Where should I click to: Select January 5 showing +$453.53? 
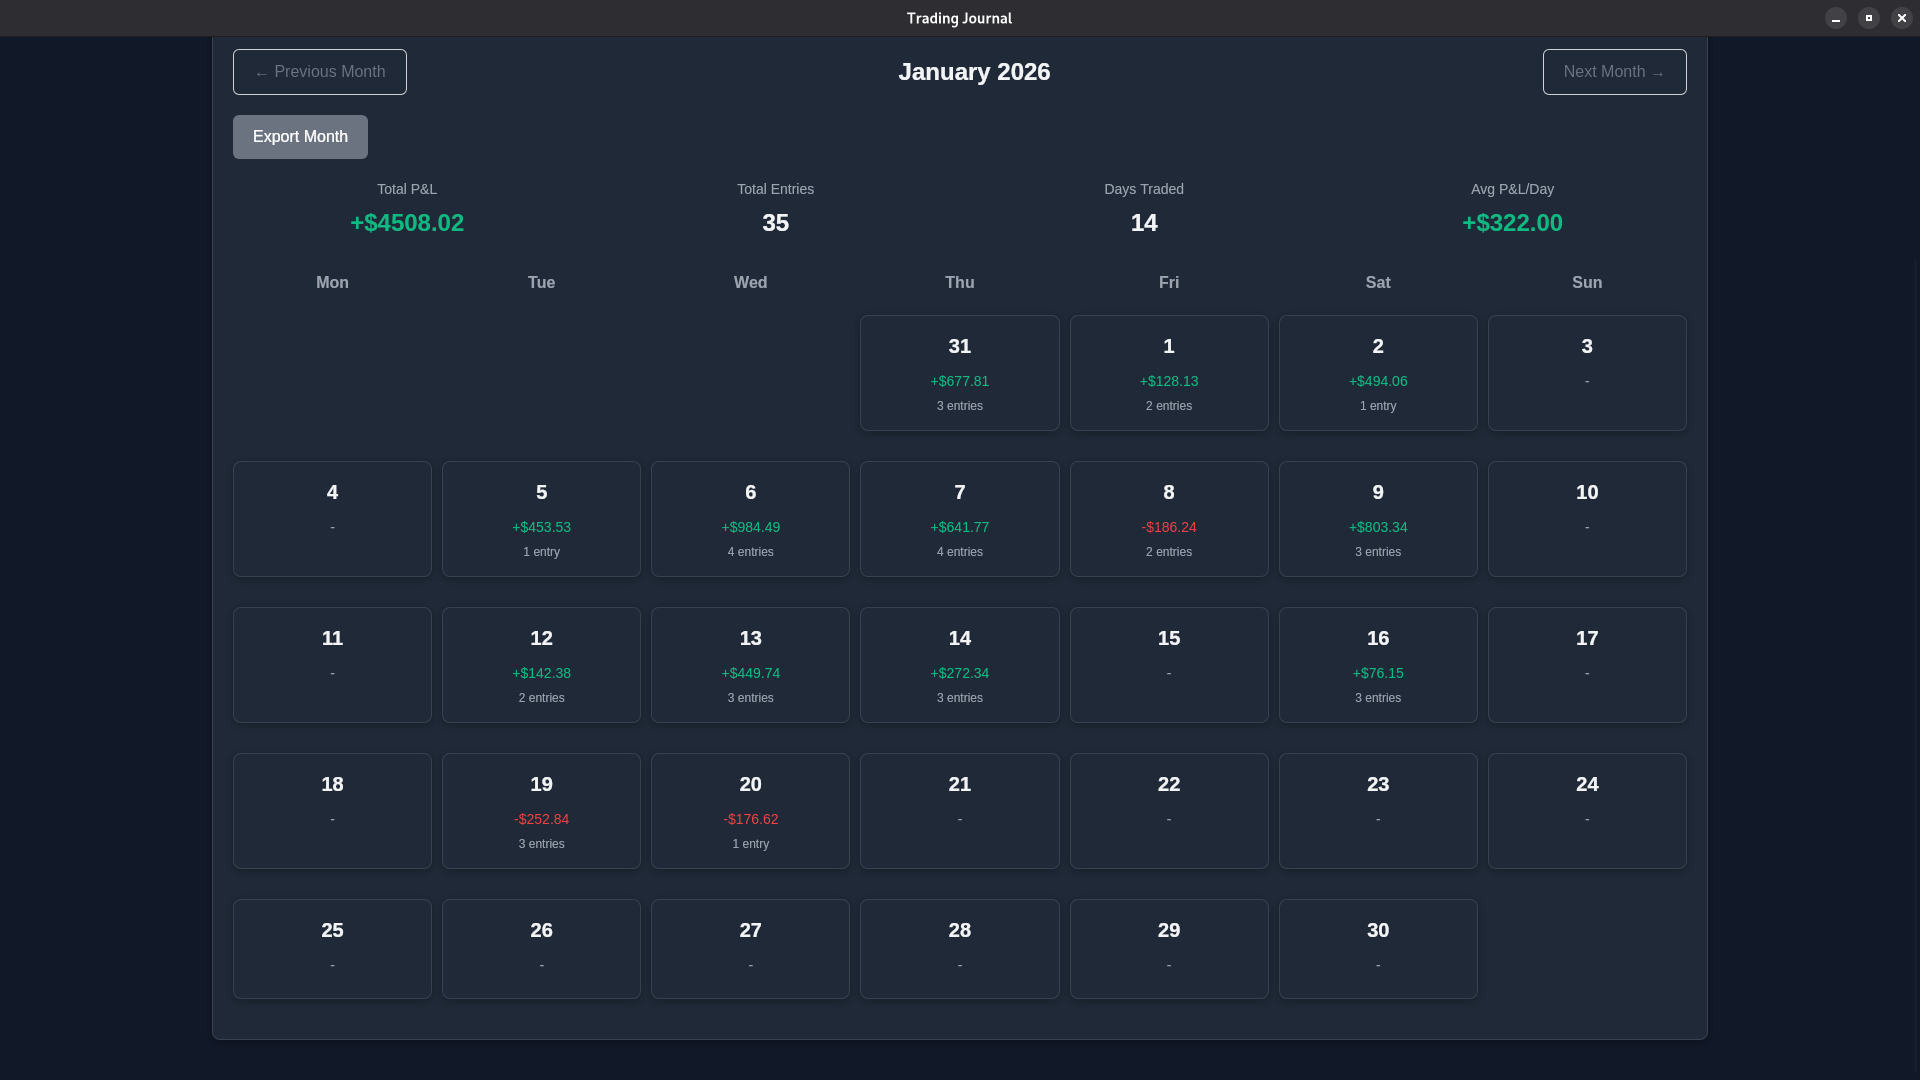click(541, 518)
